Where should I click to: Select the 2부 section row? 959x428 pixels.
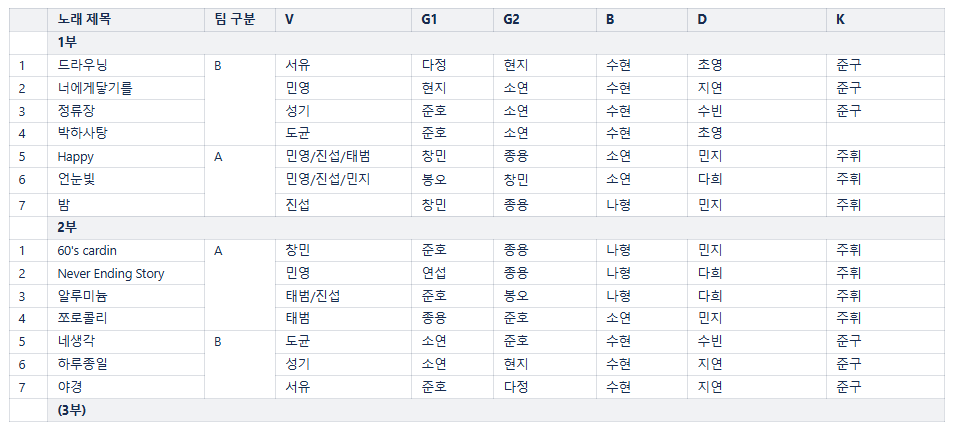pyautogui.click(x=67, y=227)
